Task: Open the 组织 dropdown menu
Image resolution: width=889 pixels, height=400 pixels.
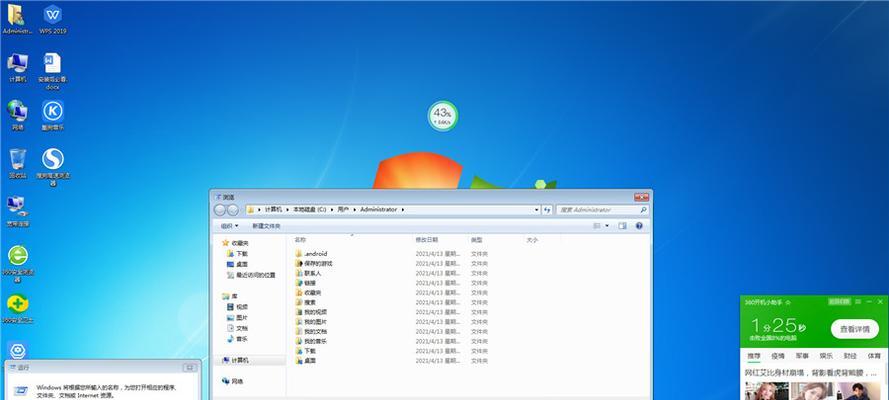Action: point(230,226)
